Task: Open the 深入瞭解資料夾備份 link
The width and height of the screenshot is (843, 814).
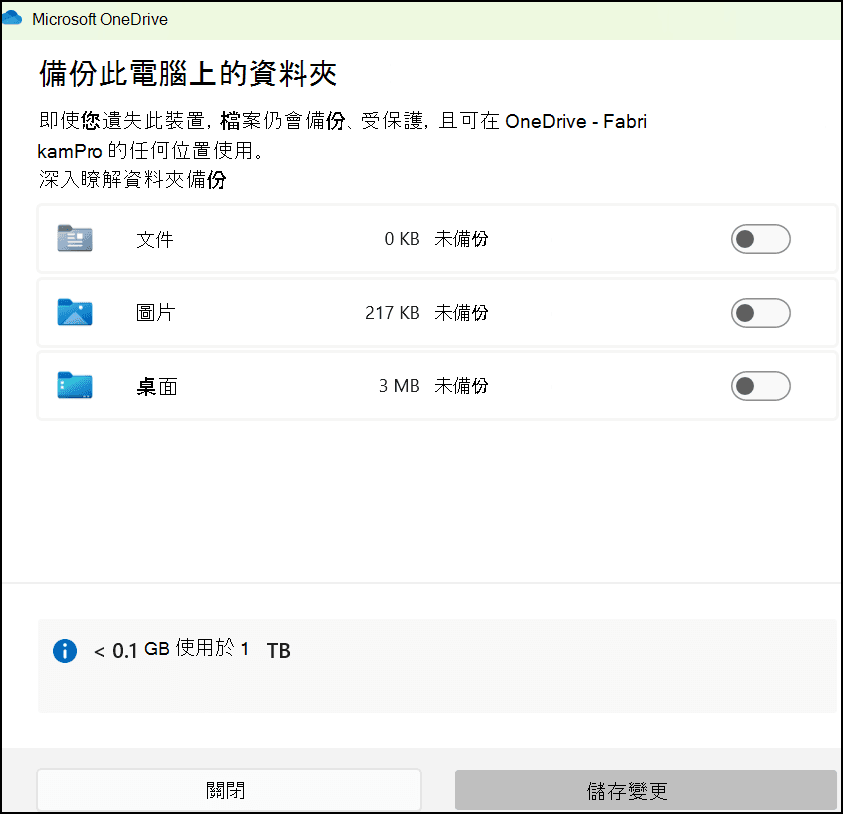Action: pos(132,179)
